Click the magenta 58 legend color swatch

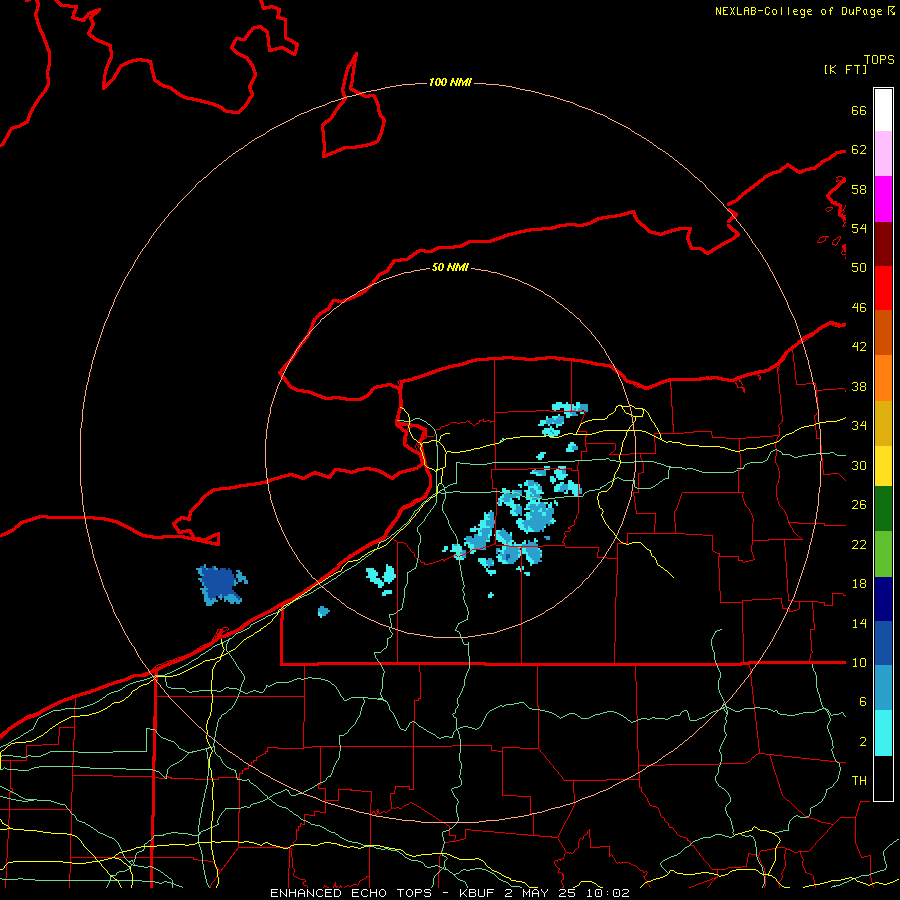click(x=883, y=199)
